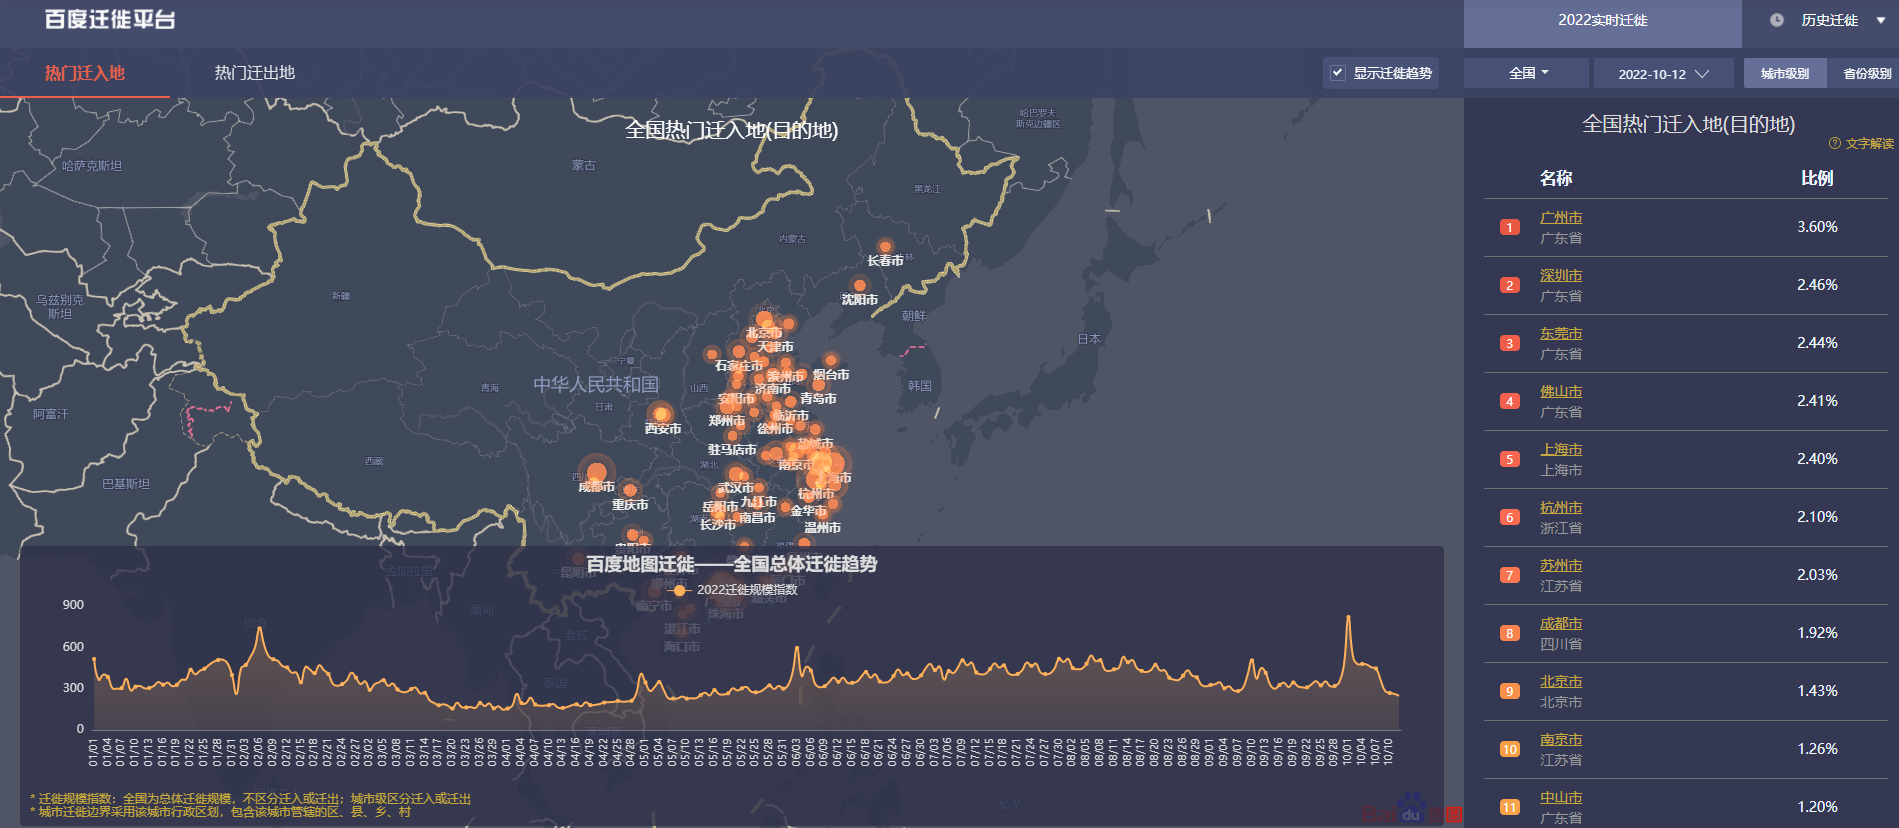Uncheck the 显示迁徙趋势 checkbox
Image resolution: width=1899 pixels, height=828 pixels.
point(1337,73)
